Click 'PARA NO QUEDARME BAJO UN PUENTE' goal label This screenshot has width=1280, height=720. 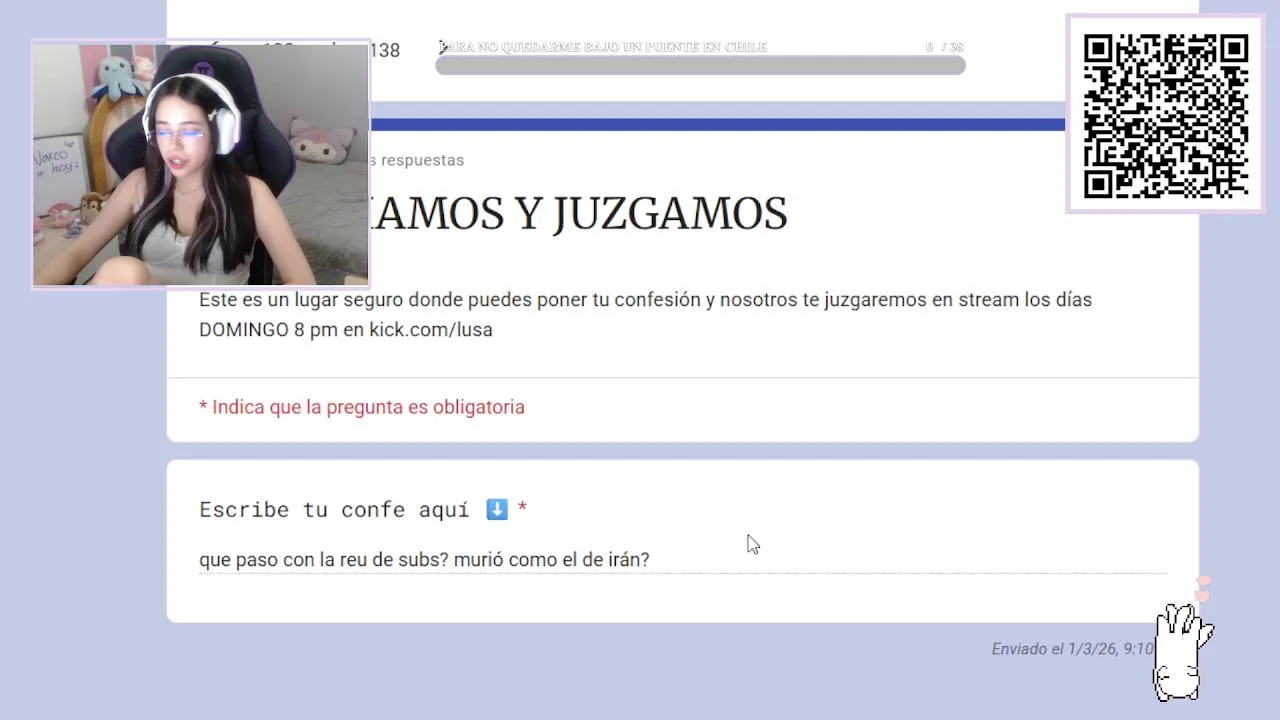point(604,47)
